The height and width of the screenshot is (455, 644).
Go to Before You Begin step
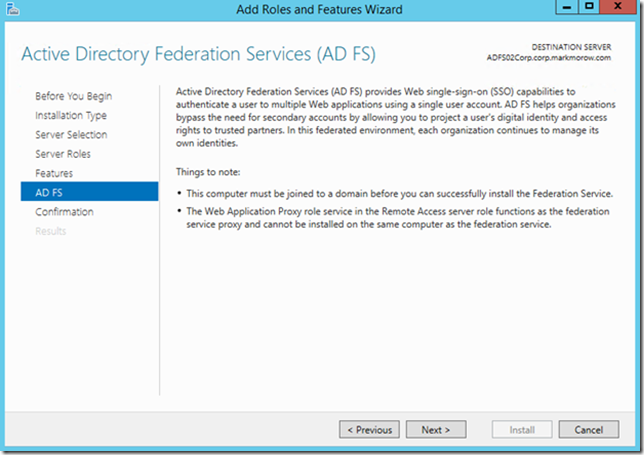pos(74,96)
